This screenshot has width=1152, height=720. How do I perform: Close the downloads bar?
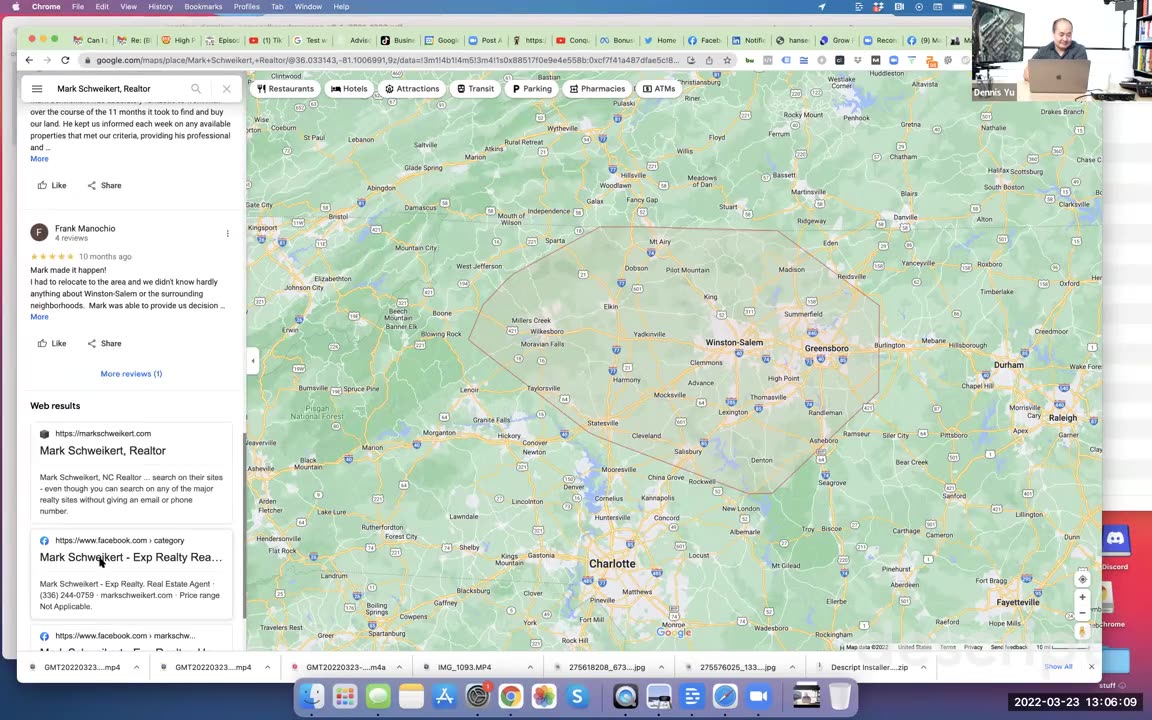point(1091,667)
